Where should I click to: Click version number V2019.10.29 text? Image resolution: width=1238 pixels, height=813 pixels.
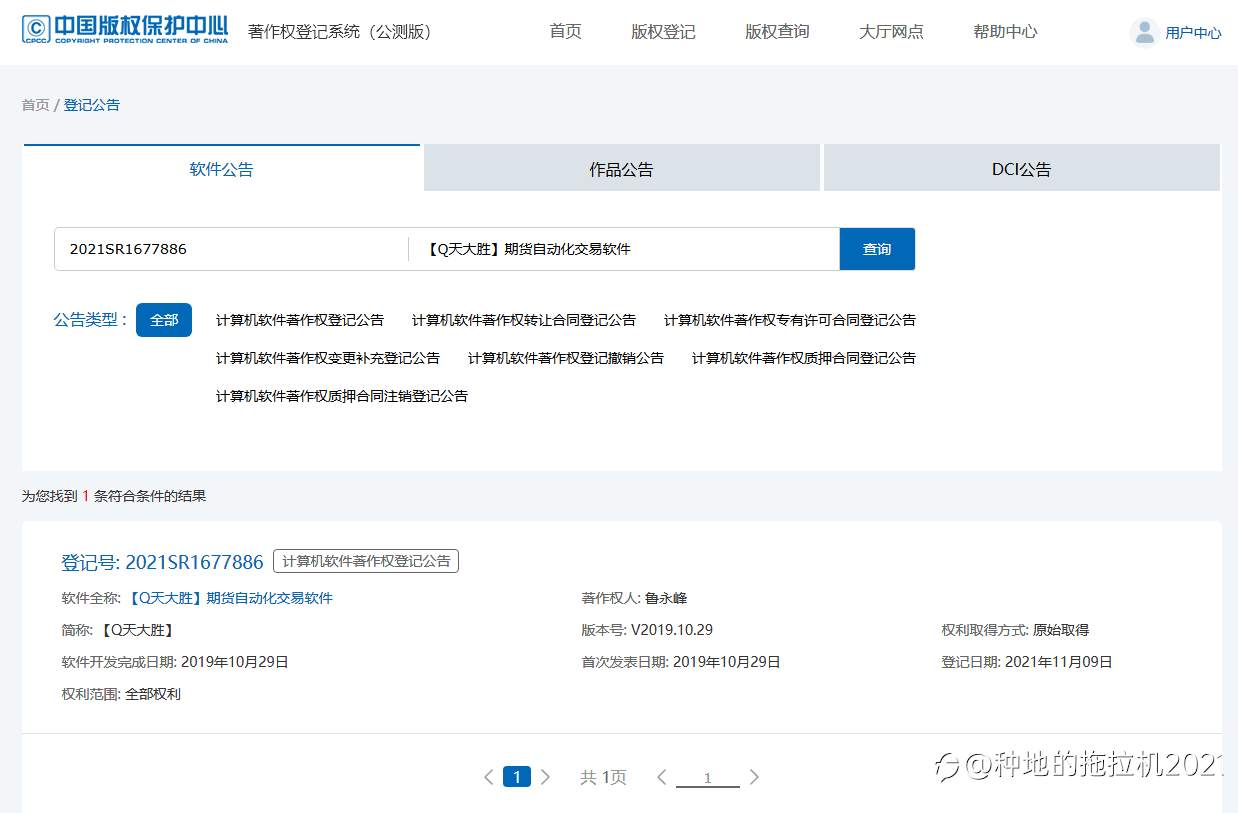tap(672, 630)
